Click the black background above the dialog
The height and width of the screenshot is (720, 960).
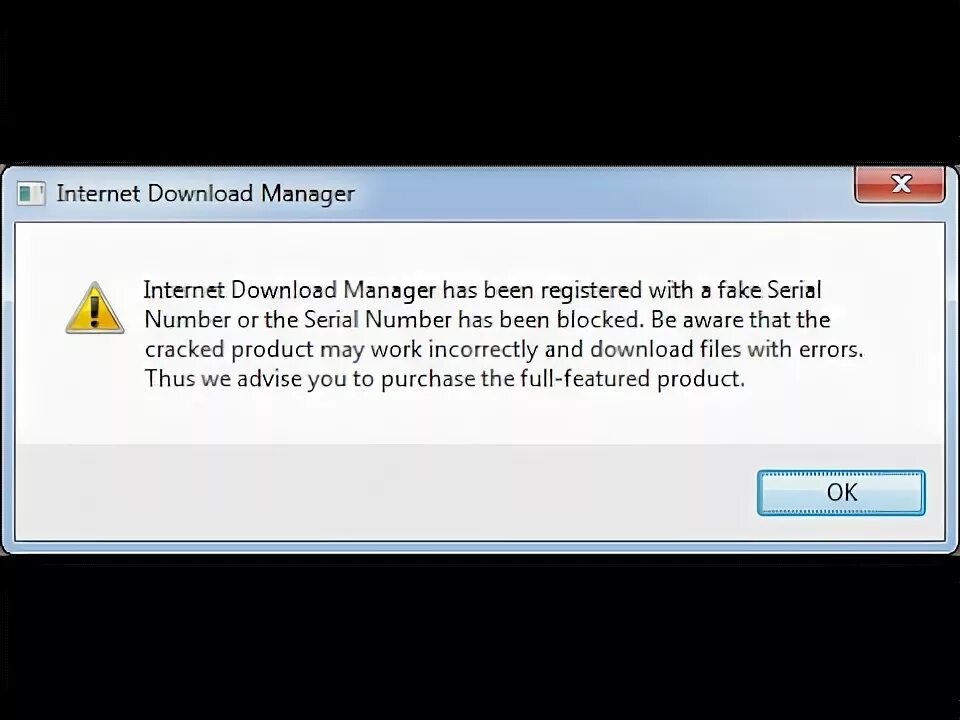[x=480, y=80]
